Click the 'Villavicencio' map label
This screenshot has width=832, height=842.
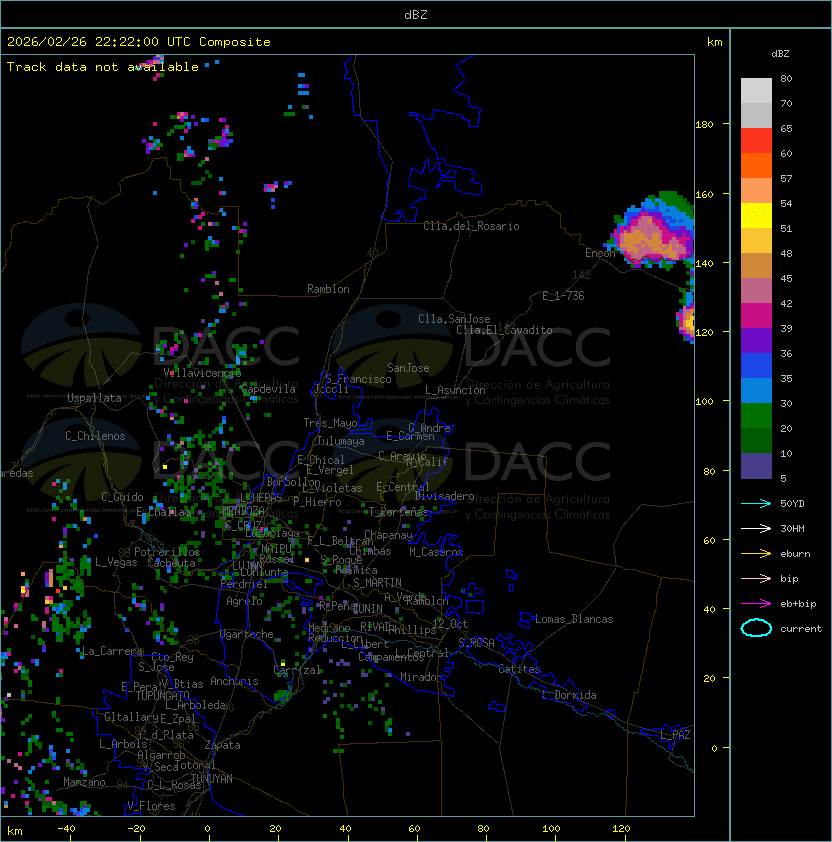[x=202, y=372]
